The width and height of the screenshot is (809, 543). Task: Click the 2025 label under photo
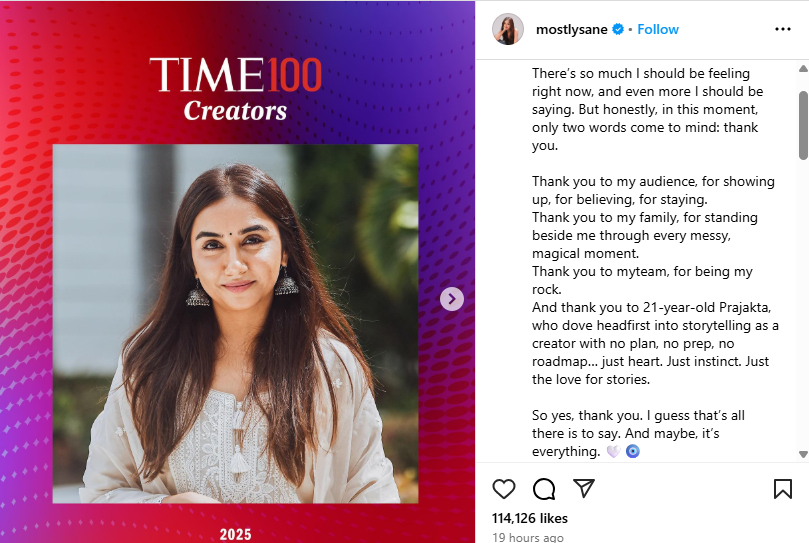[236, 534]
